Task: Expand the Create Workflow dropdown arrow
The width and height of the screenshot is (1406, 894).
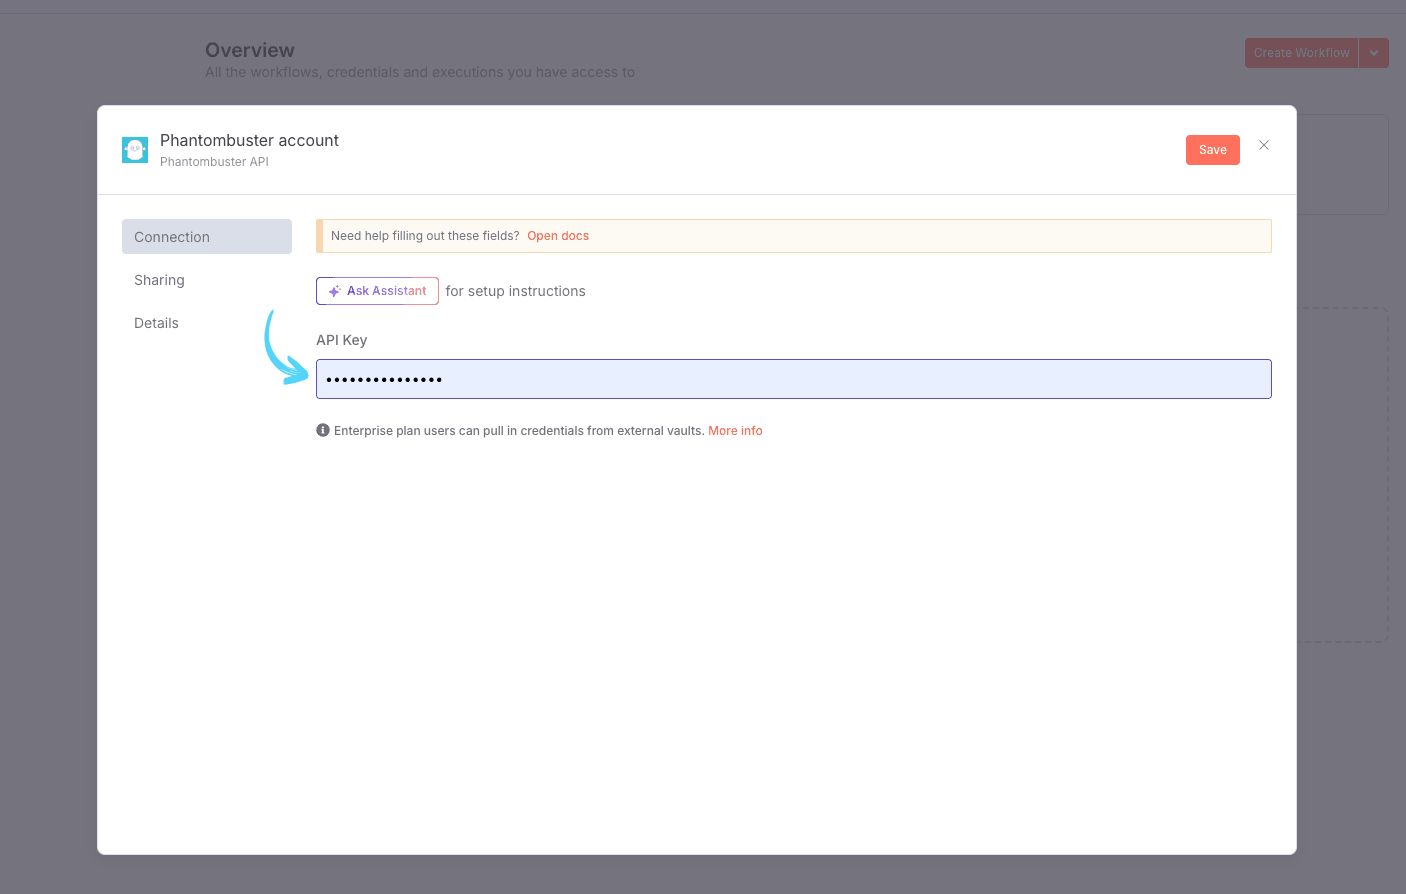Action: [x=1374, y=53]
